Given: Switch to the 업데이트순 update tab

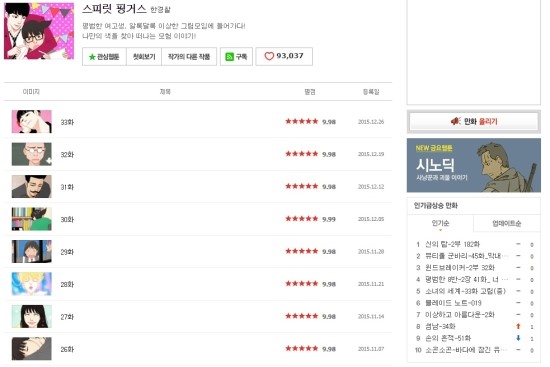Looking at the screenshot, I should click(507, 223).
